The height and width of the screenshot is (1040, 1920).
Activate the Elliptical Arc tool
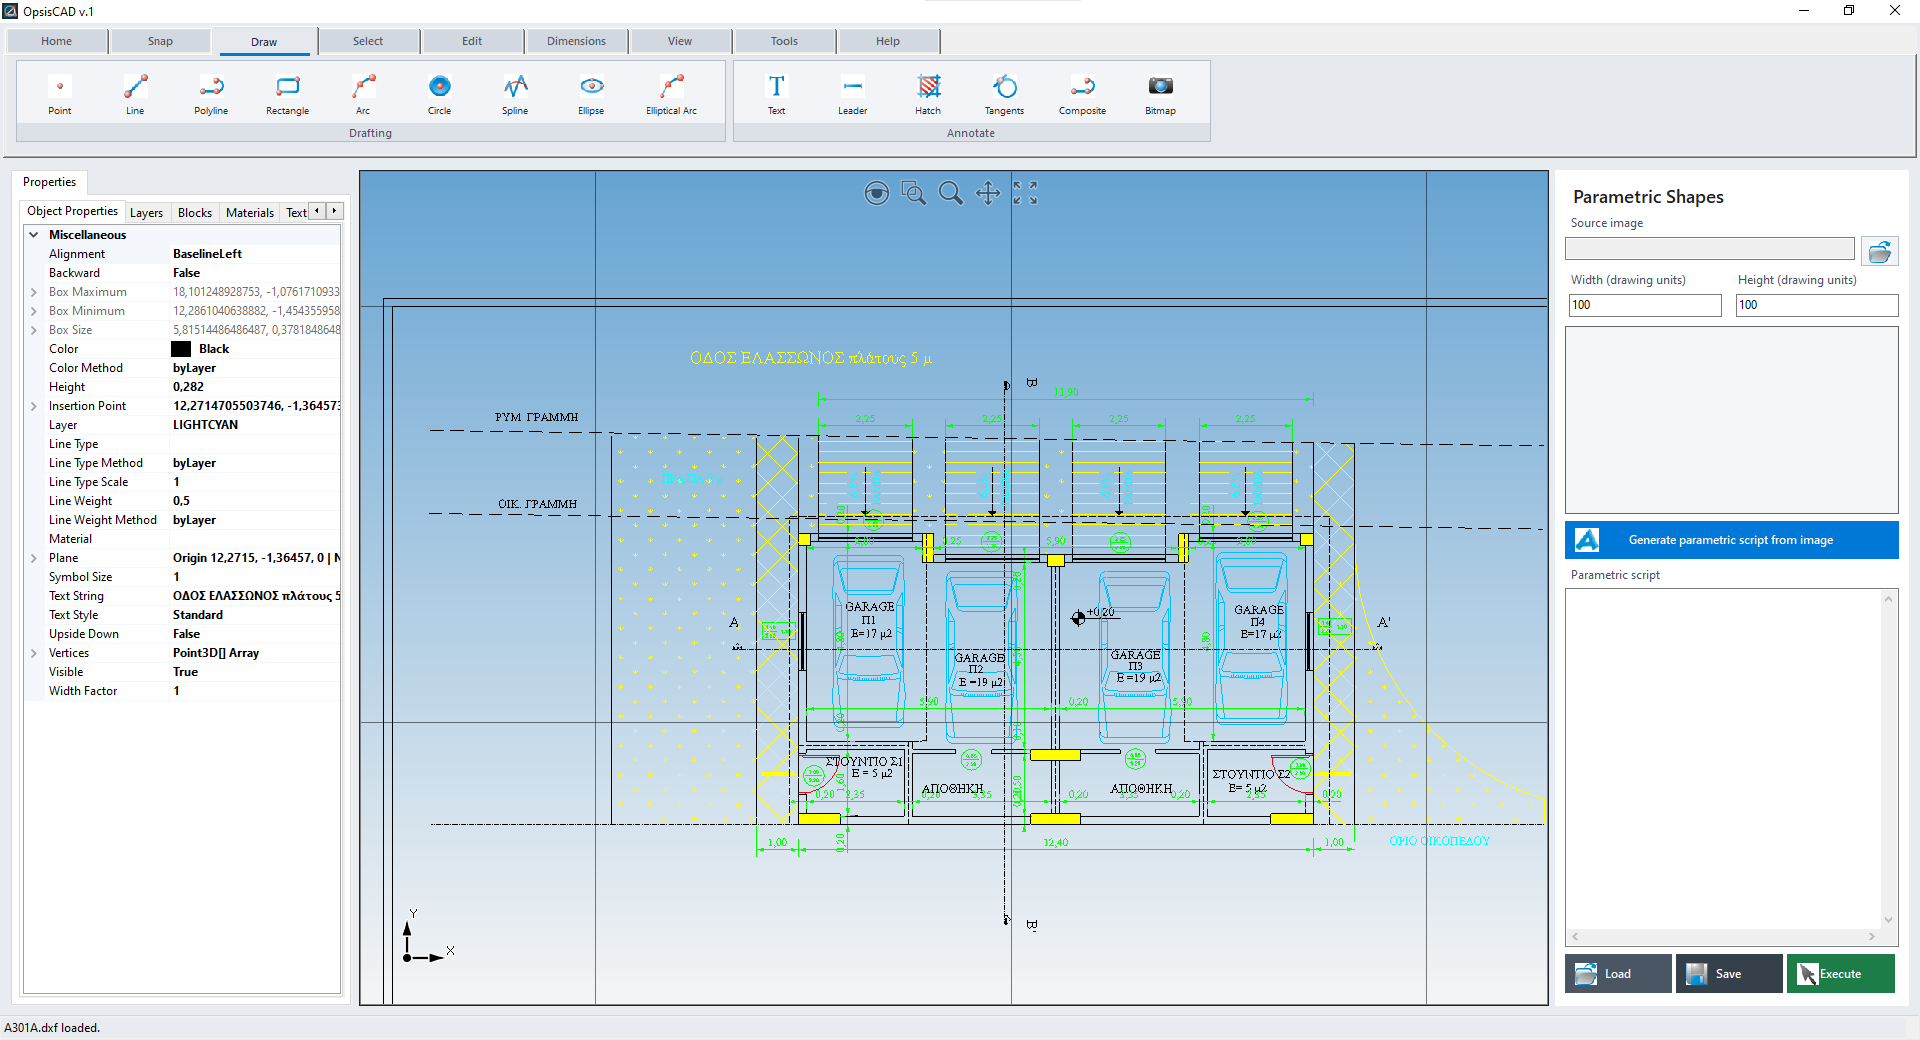click(671, 95)
